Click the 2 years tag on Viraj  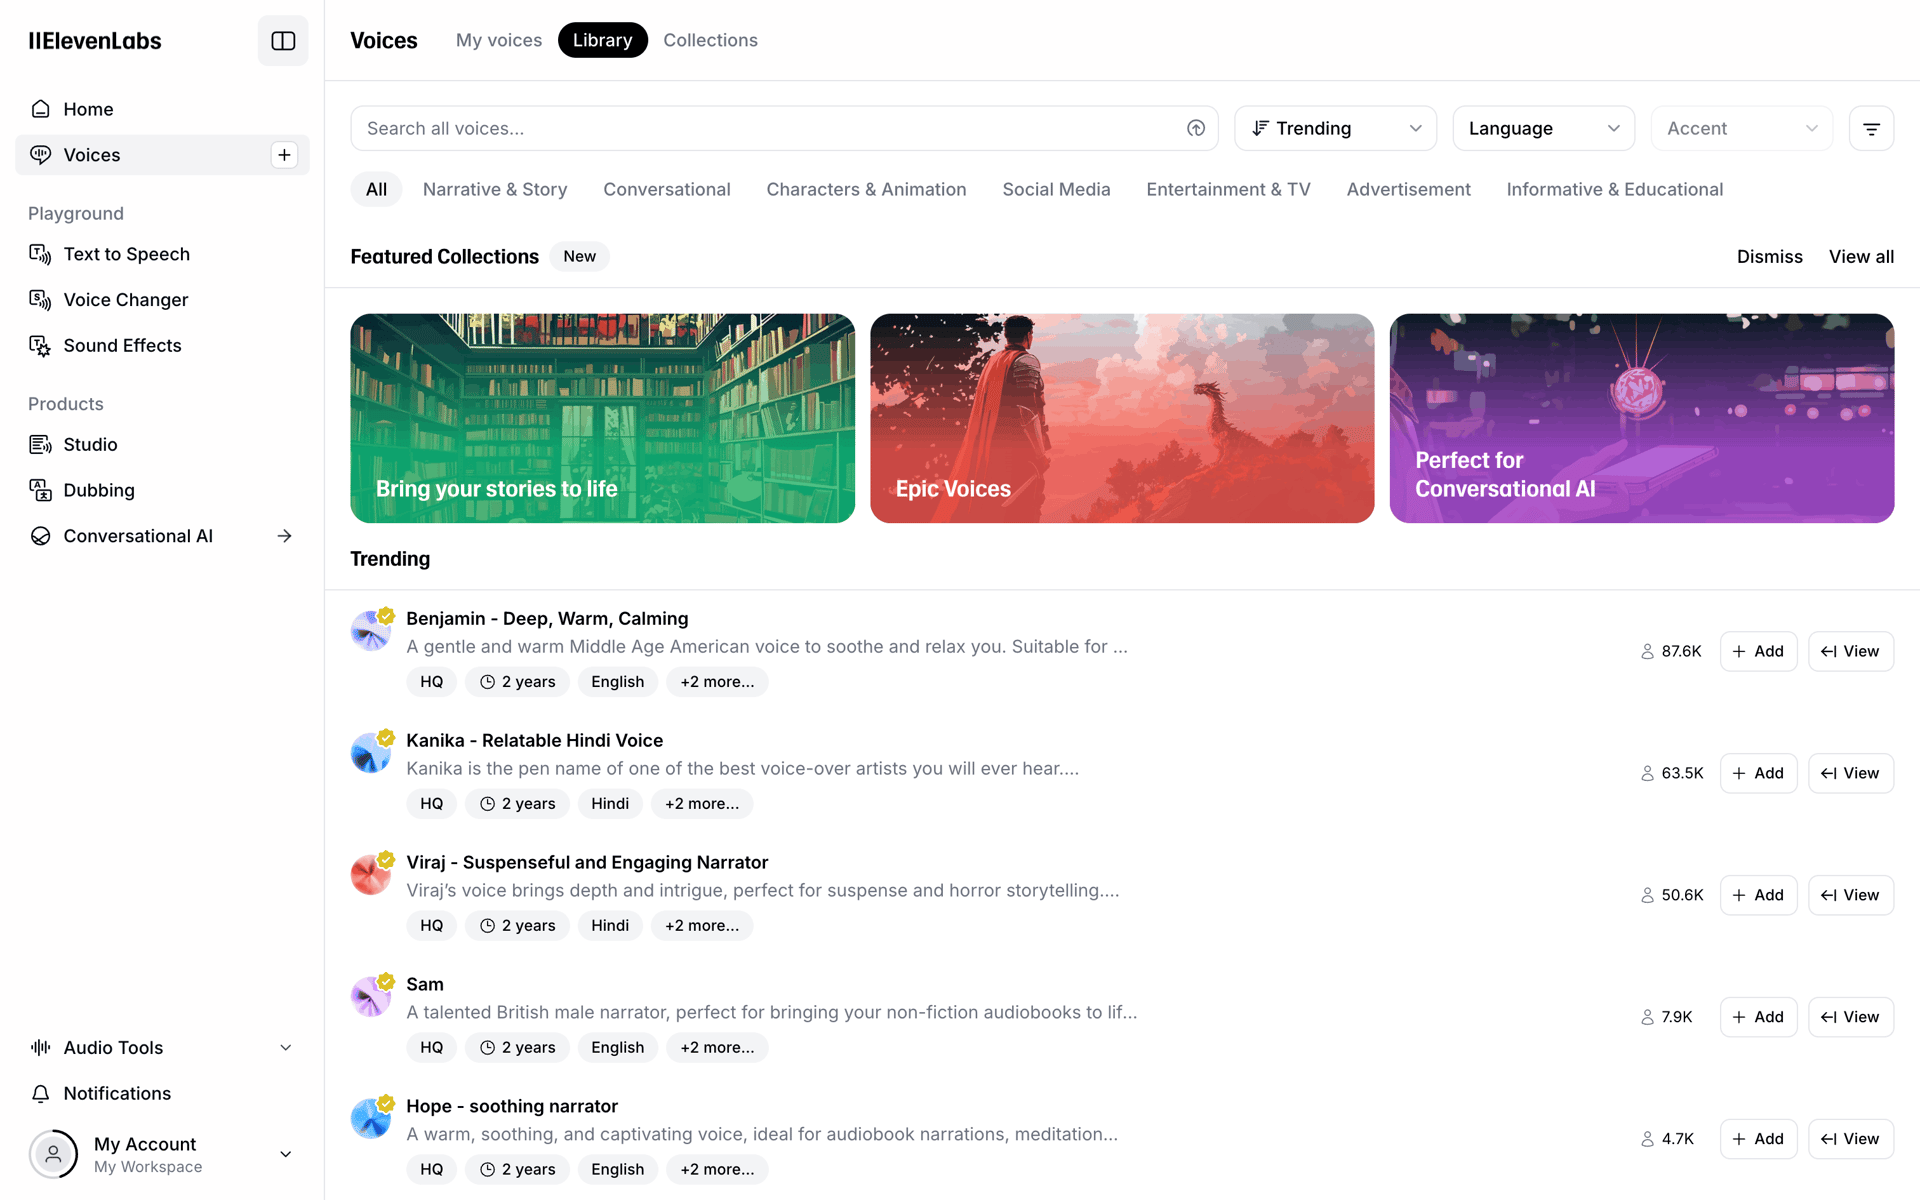tap(517, 926)
